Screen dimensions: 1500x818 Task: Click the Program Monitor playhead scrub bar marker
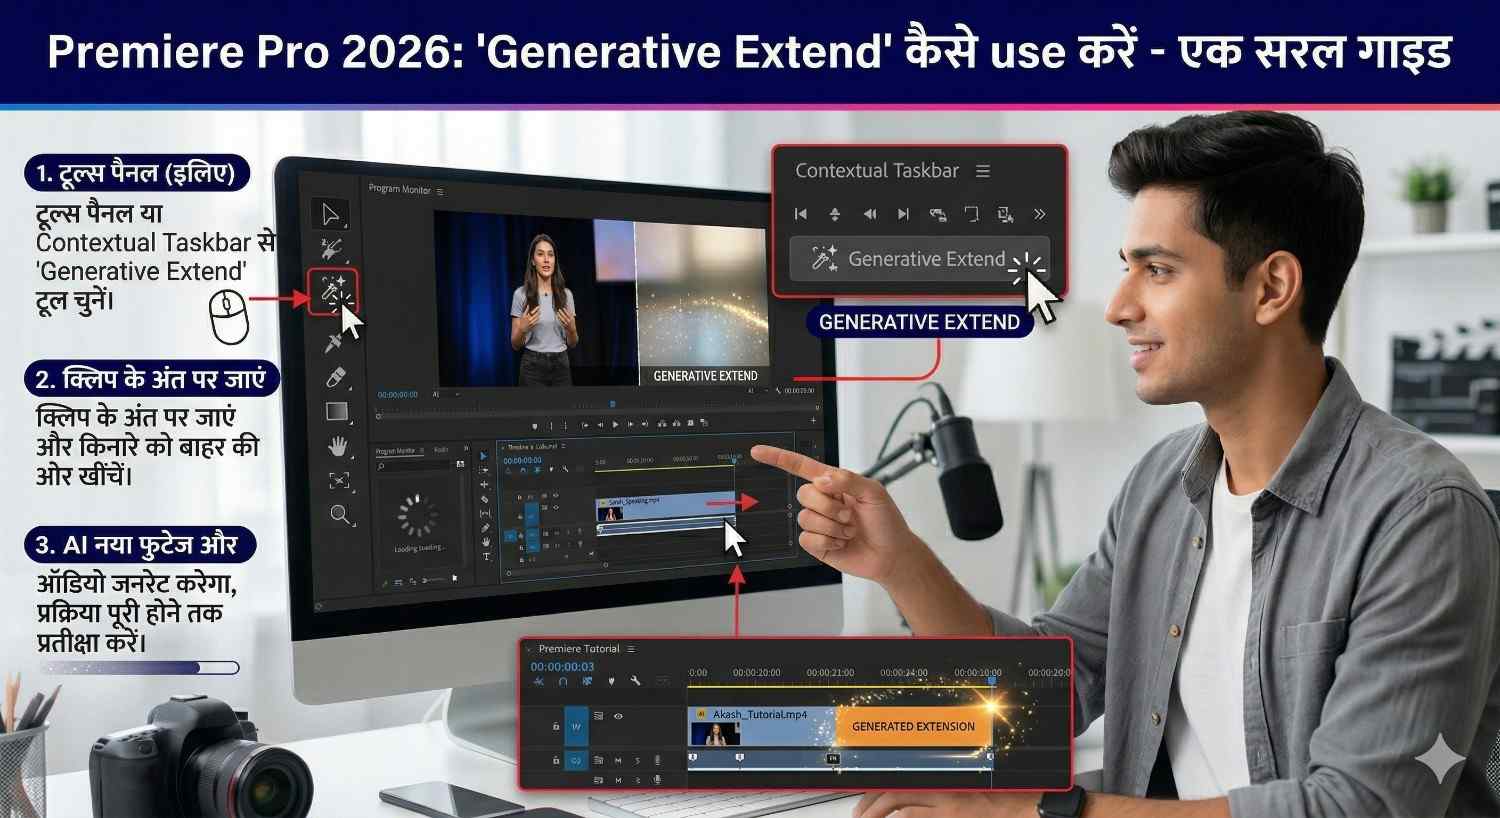coord(612,404)
